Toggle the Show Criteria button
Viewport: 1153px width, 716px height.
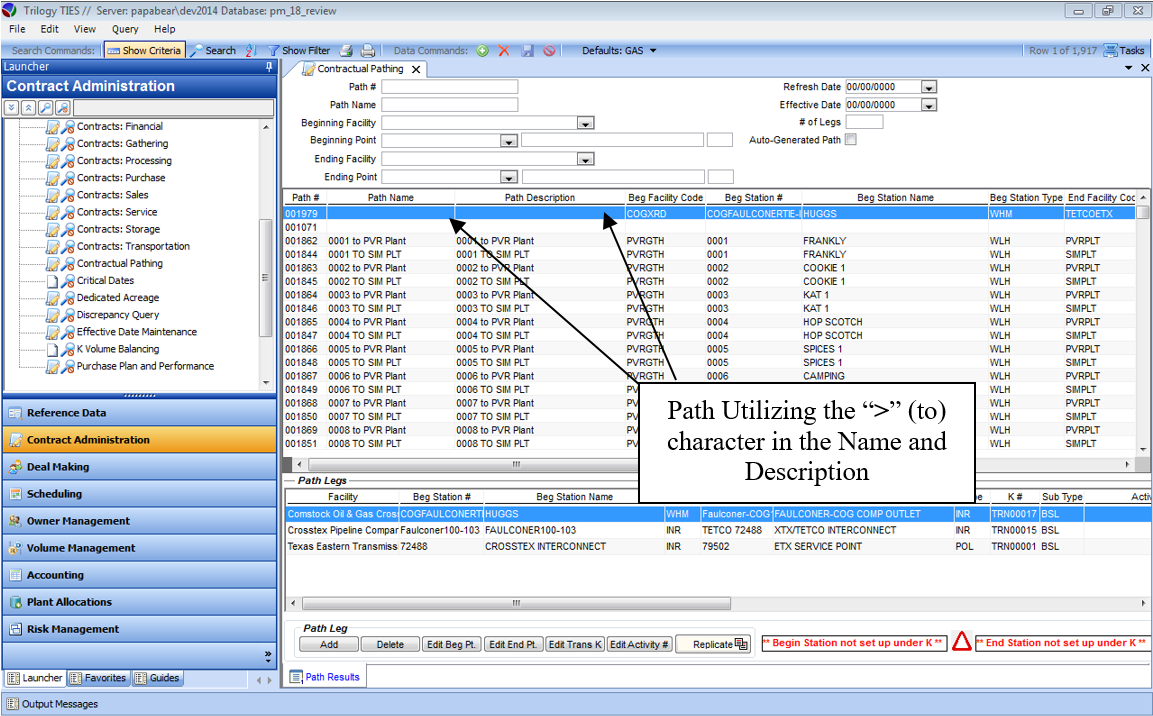coord(144,50)
